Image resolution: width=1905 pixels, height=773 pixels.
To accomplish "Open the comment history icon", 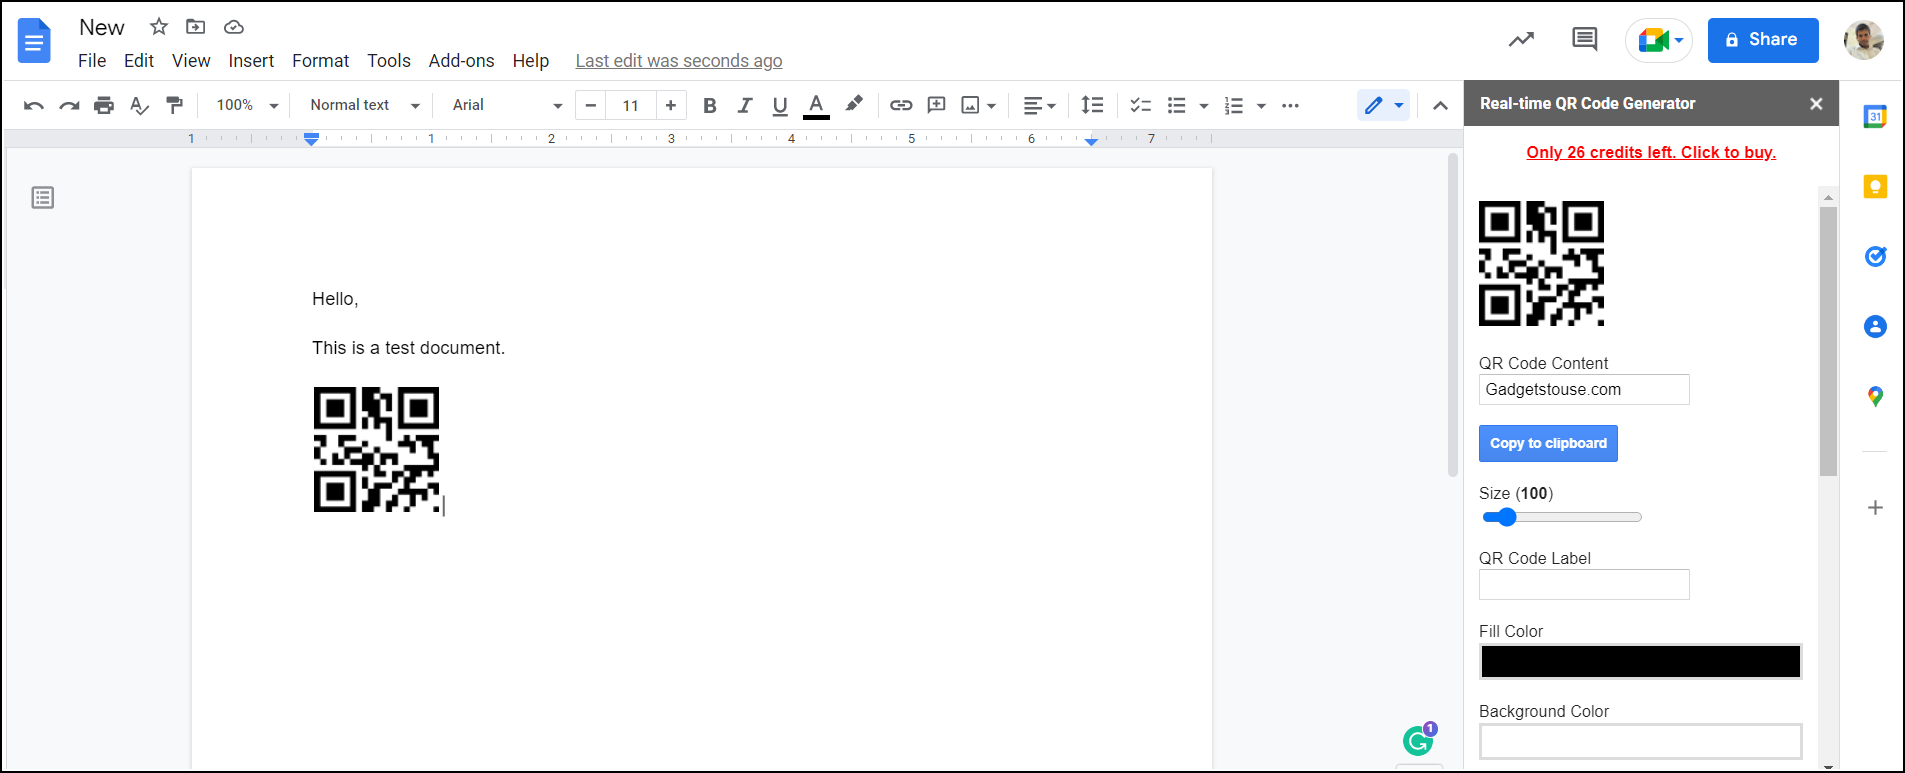I will 1584,40.
